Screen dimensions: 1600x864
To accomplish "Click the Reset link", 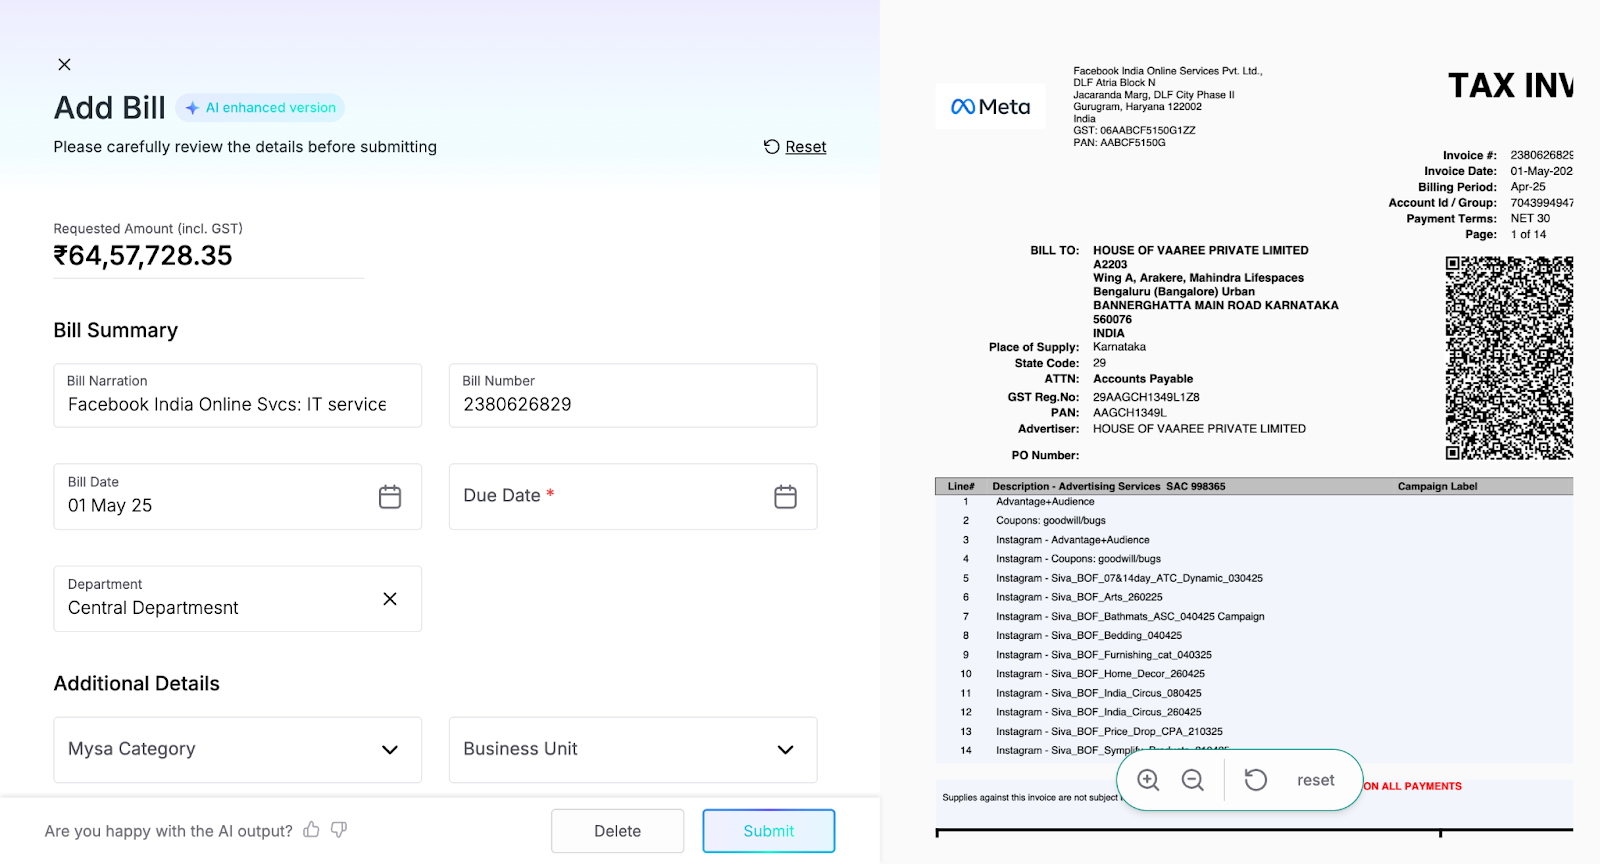I will (806, 147).
